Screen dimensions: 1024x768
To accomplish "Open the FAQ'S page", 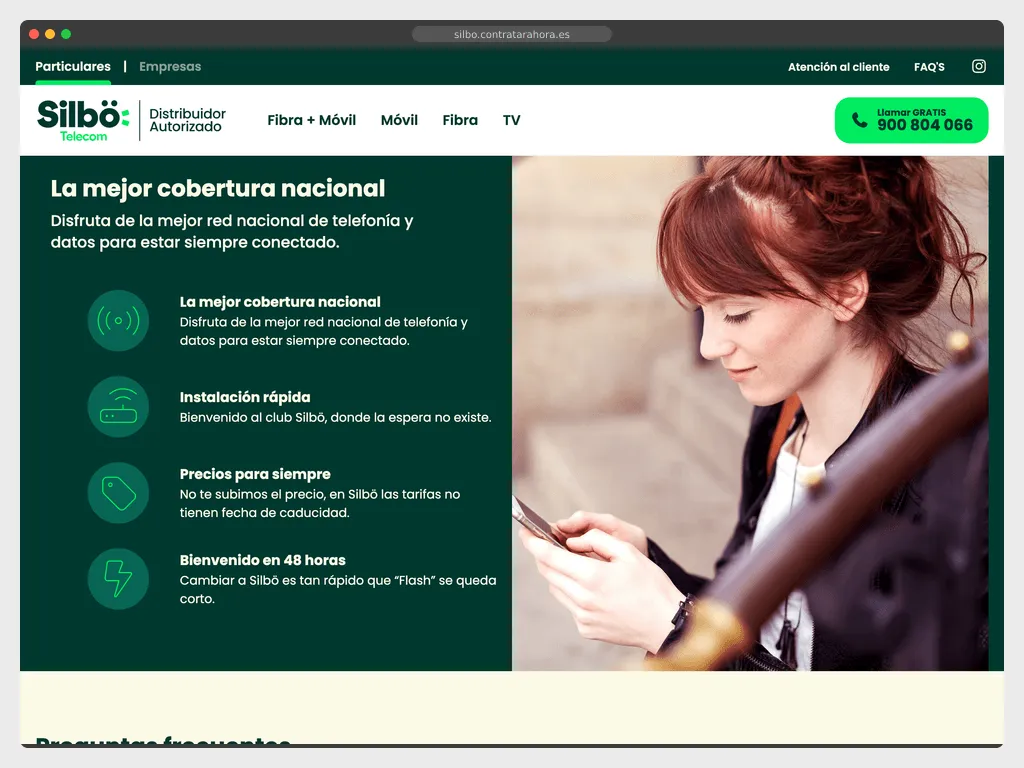I will point(929,66).
